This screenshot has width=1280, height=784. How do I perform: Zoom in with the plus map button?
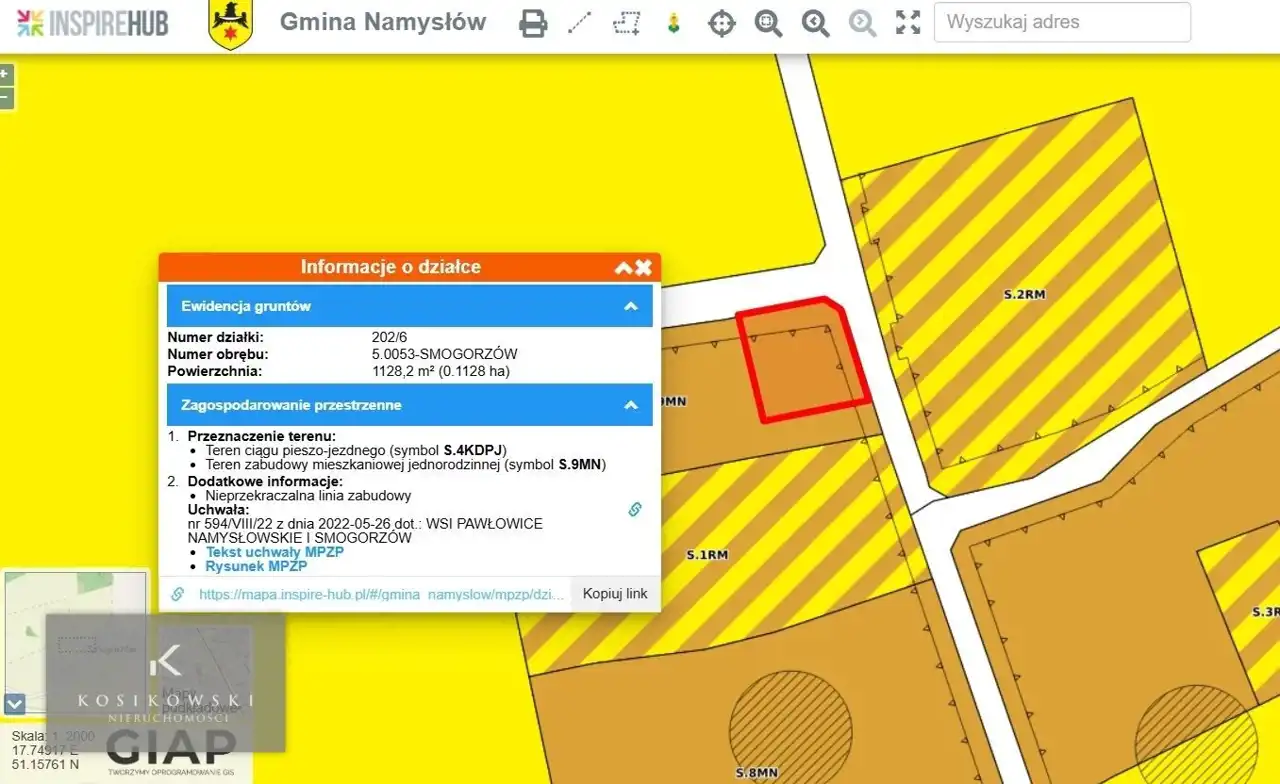[6, 74]
